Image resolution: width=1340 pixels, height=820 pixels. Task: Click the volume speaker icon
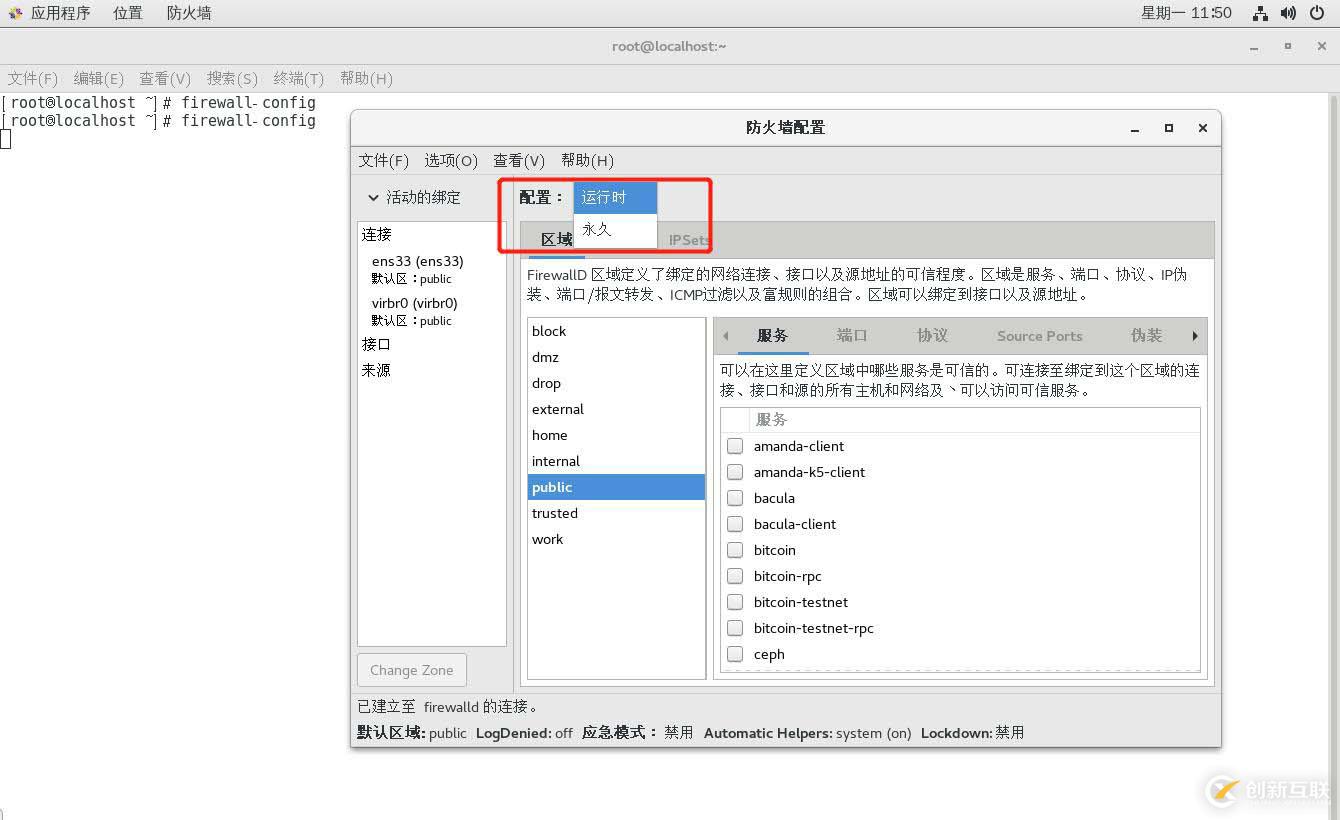pos(1288,13)
